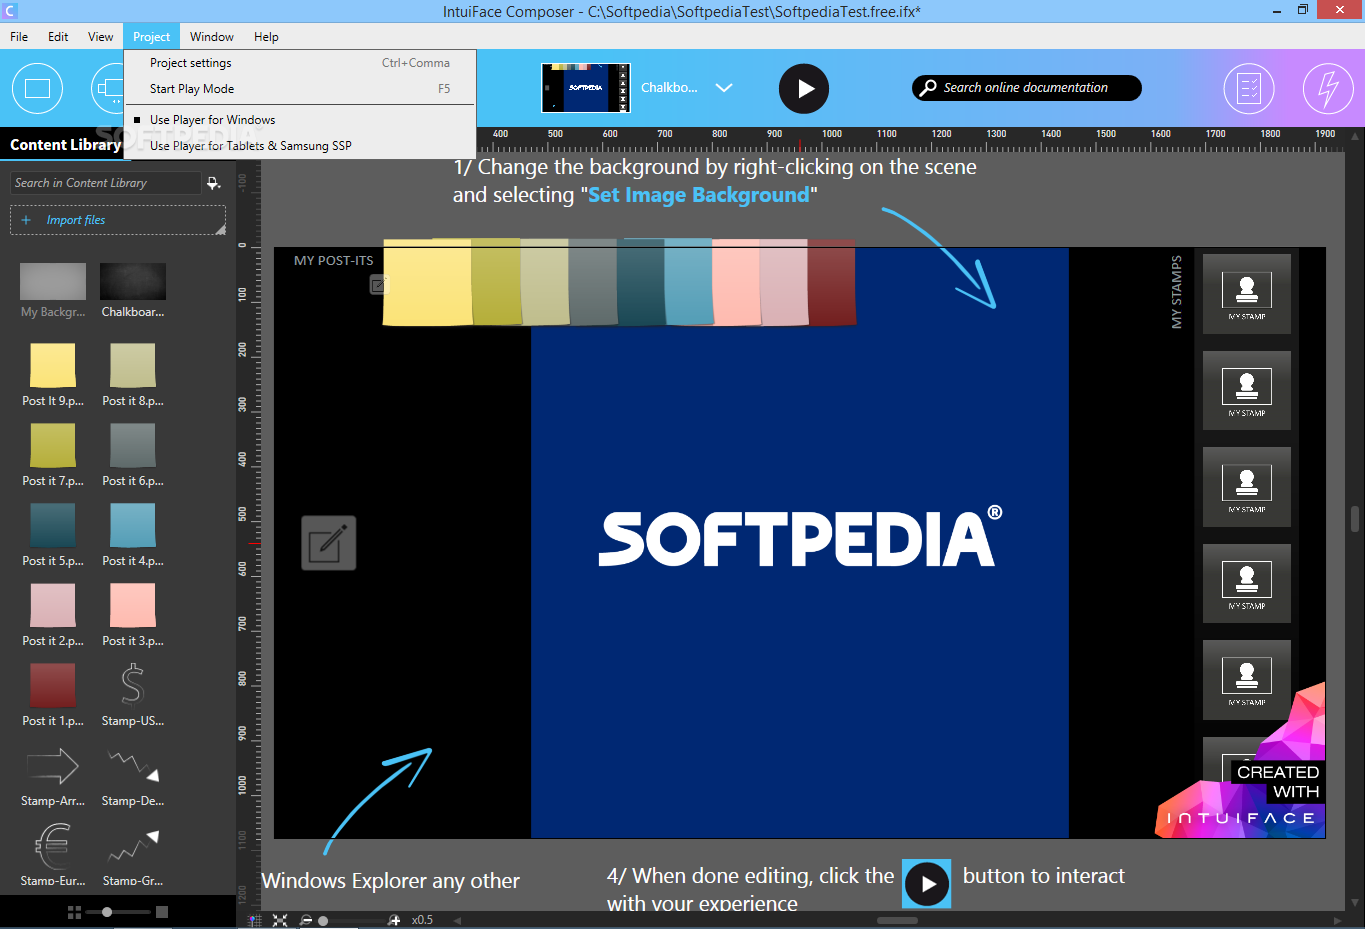This screenshot has width=1365, height=929.
Task: Click the filter icon beside library search
Action: 213,183
